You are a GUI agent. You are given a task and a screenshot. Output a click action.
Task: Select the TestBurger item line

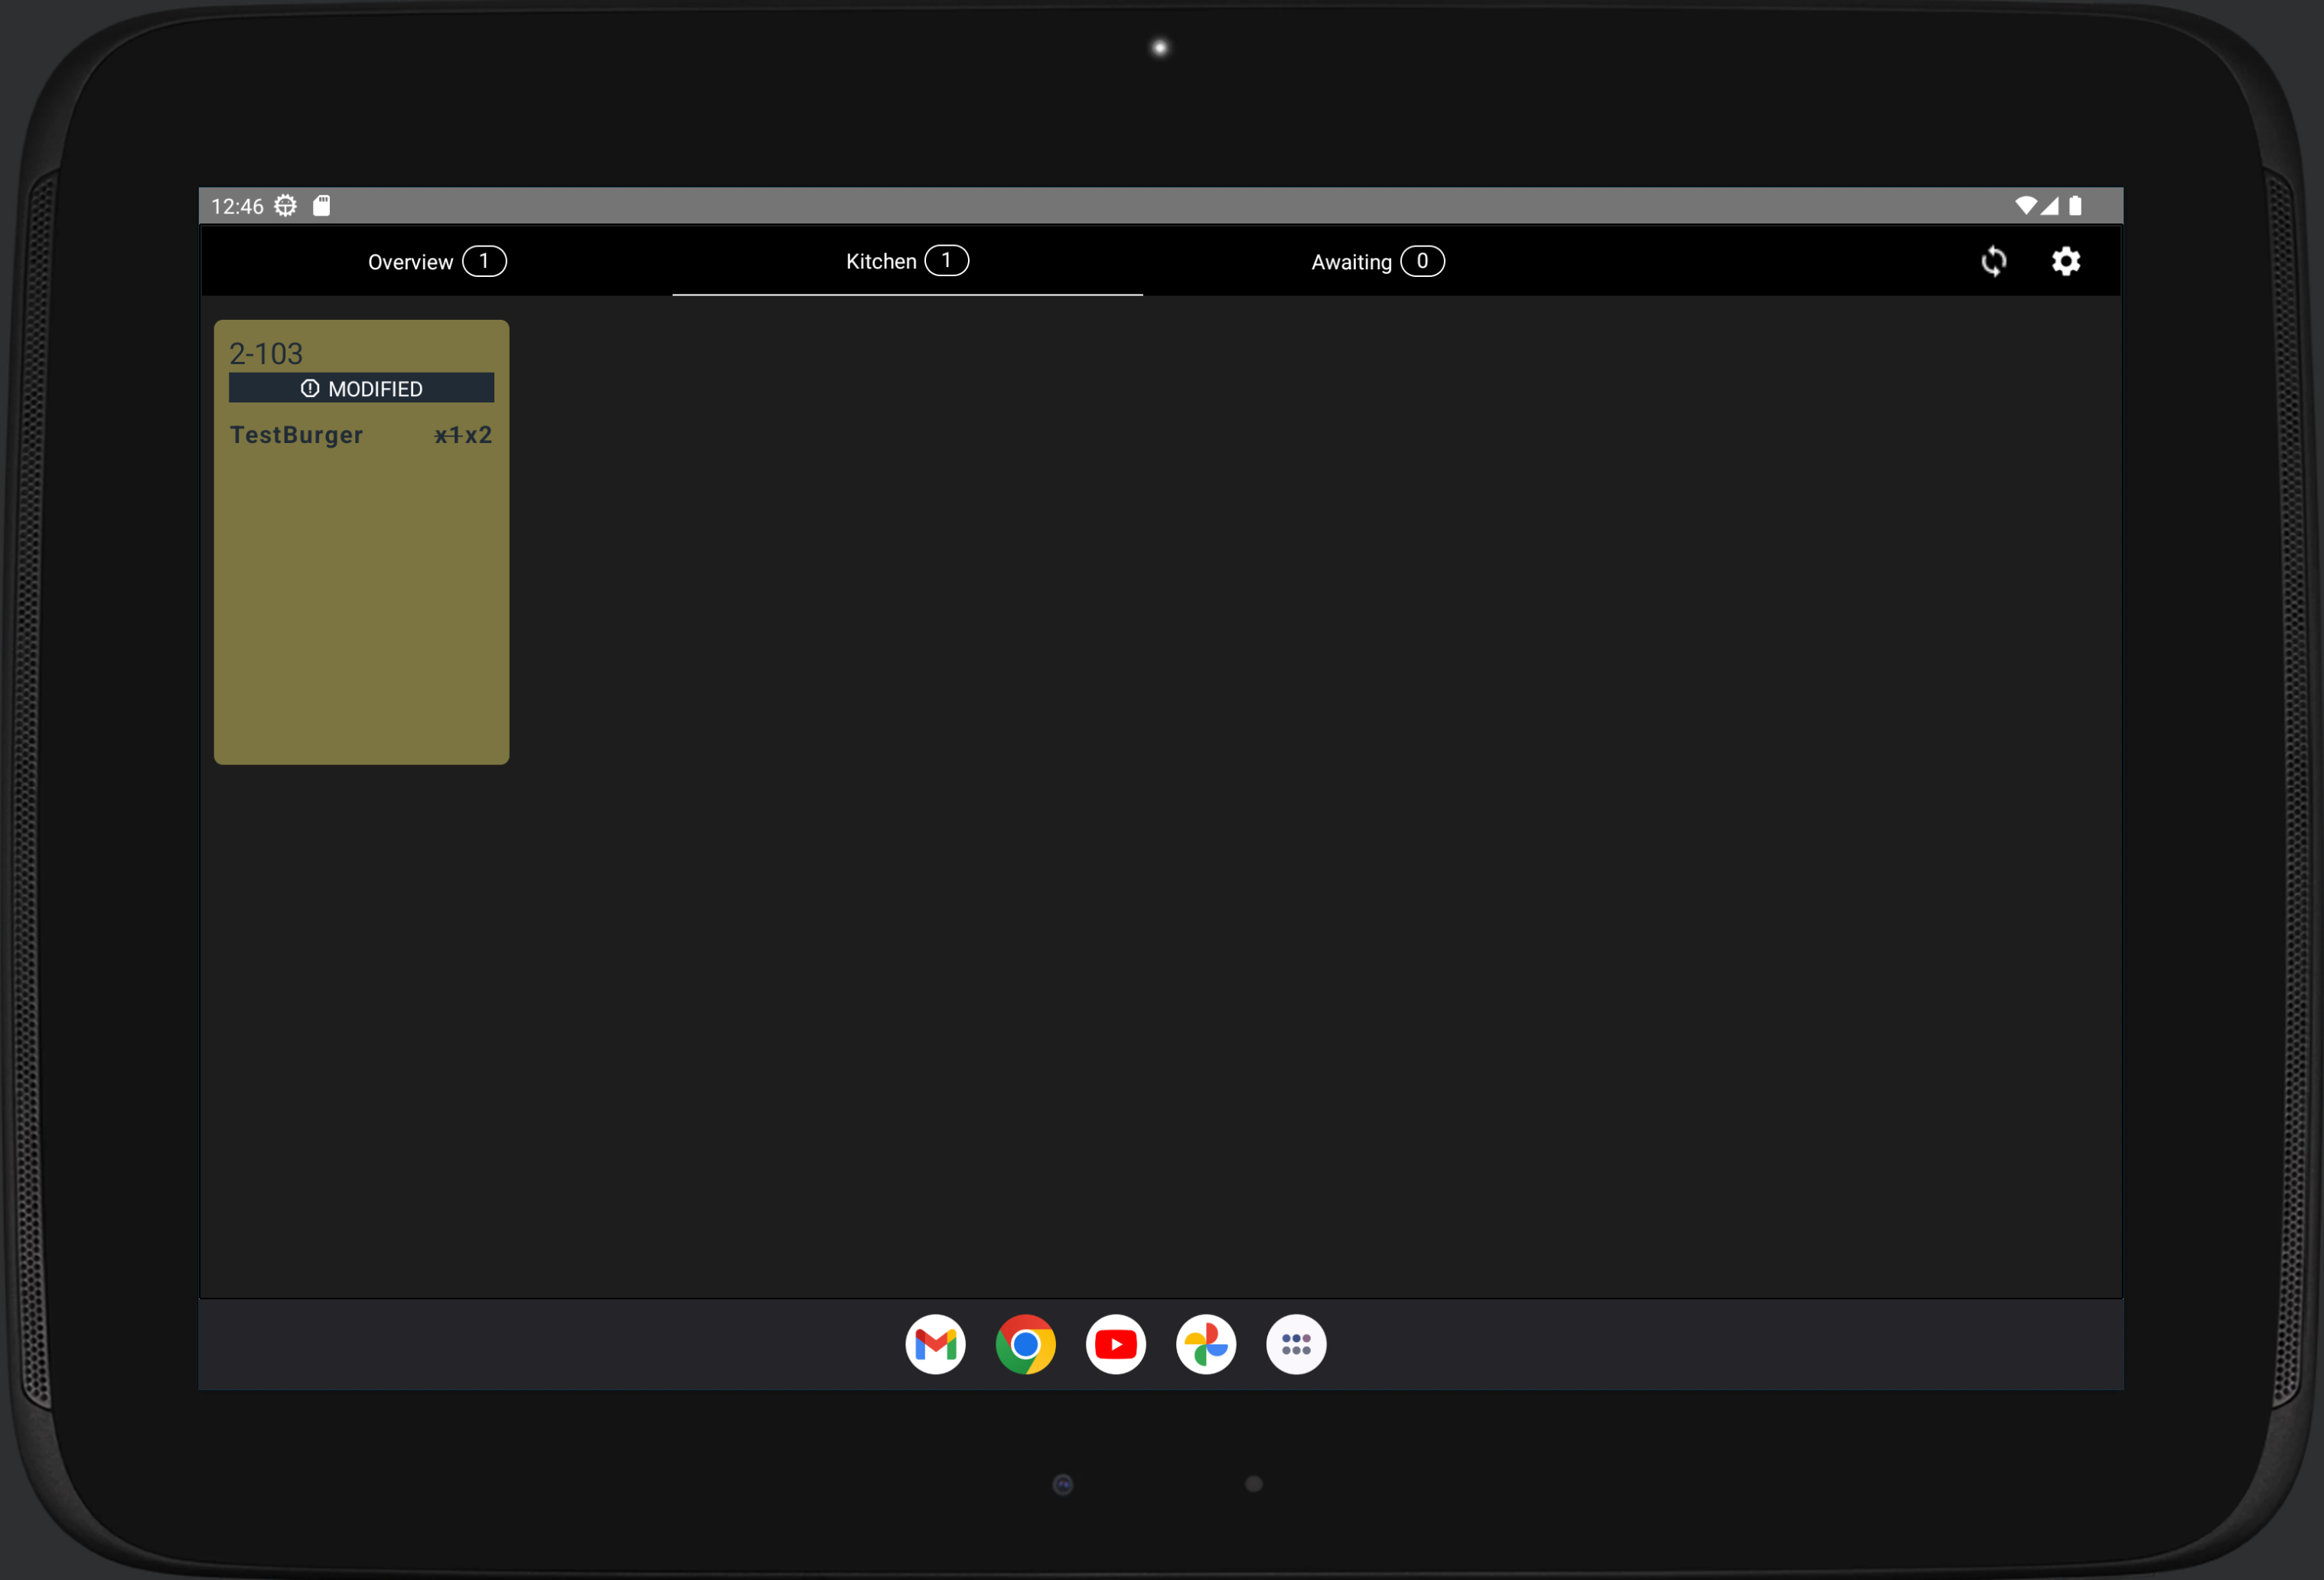click(x=297, y=435)
